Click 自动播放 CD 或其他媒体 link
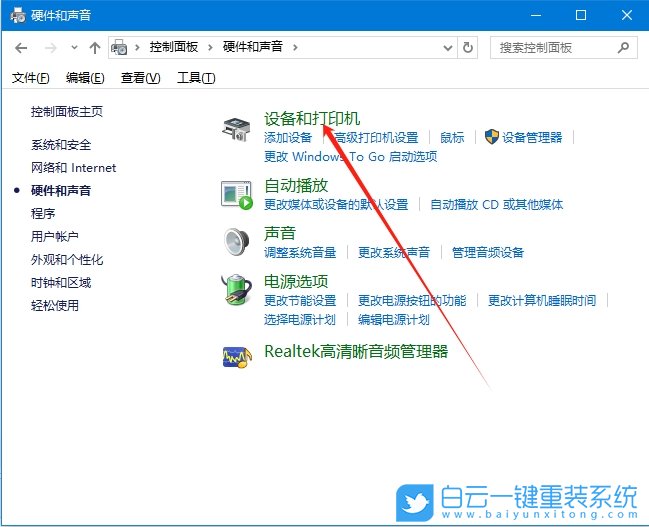The image size is (649, 527). click(x=497, y=205)
